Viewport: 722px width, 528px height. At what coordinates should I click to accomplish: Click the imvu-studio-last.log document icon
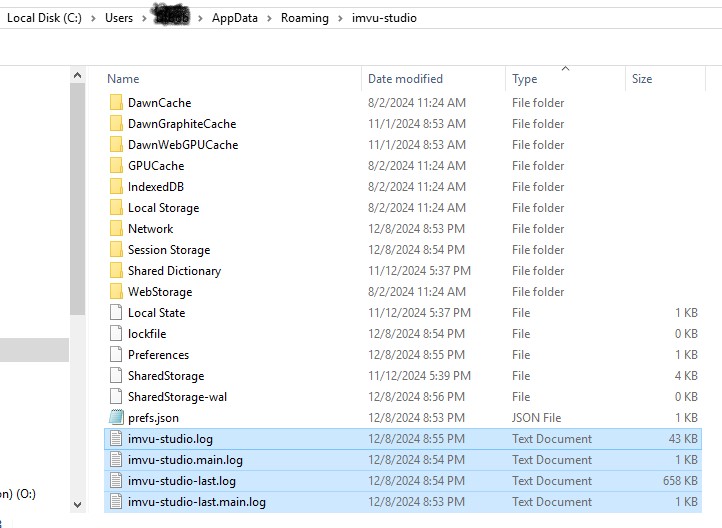point(116,481)
